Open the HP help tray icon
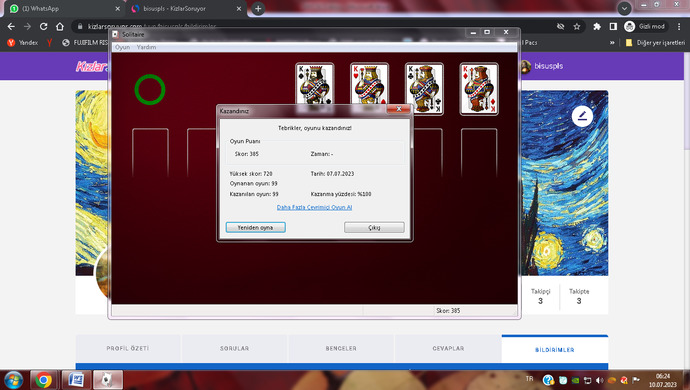The width and height of the screenshot is (690, 390). [x=548, y=380]
